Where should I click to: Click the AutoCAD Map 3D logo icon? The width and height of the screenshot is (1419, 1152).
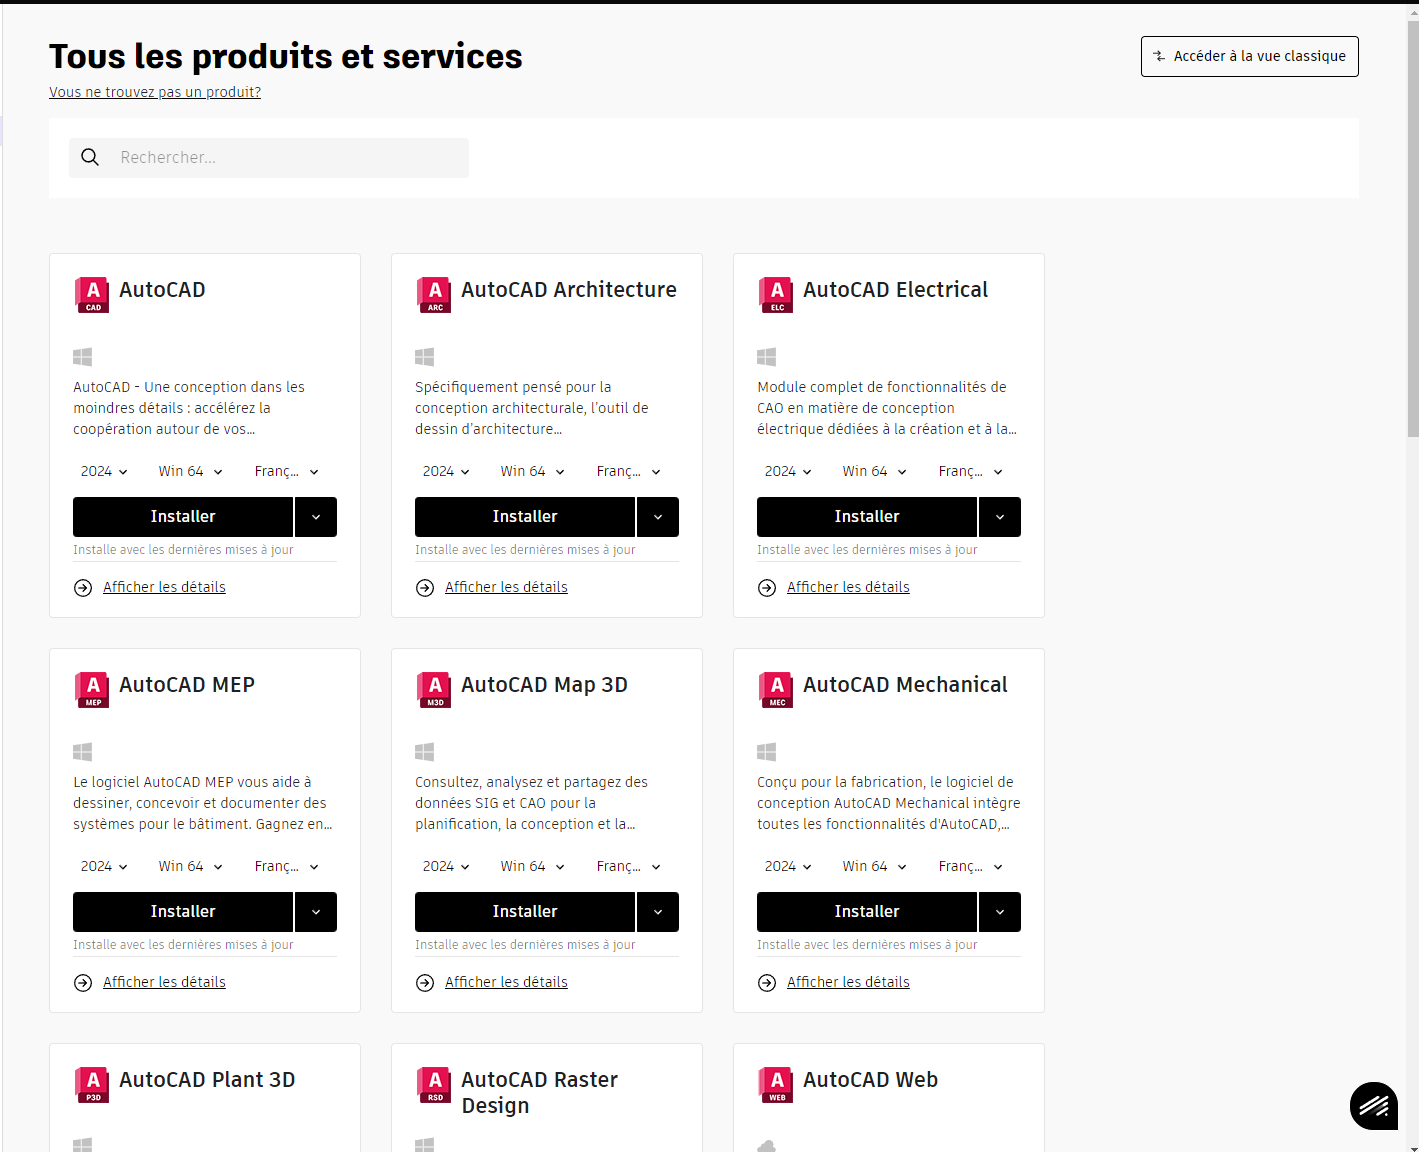point(434,690)
